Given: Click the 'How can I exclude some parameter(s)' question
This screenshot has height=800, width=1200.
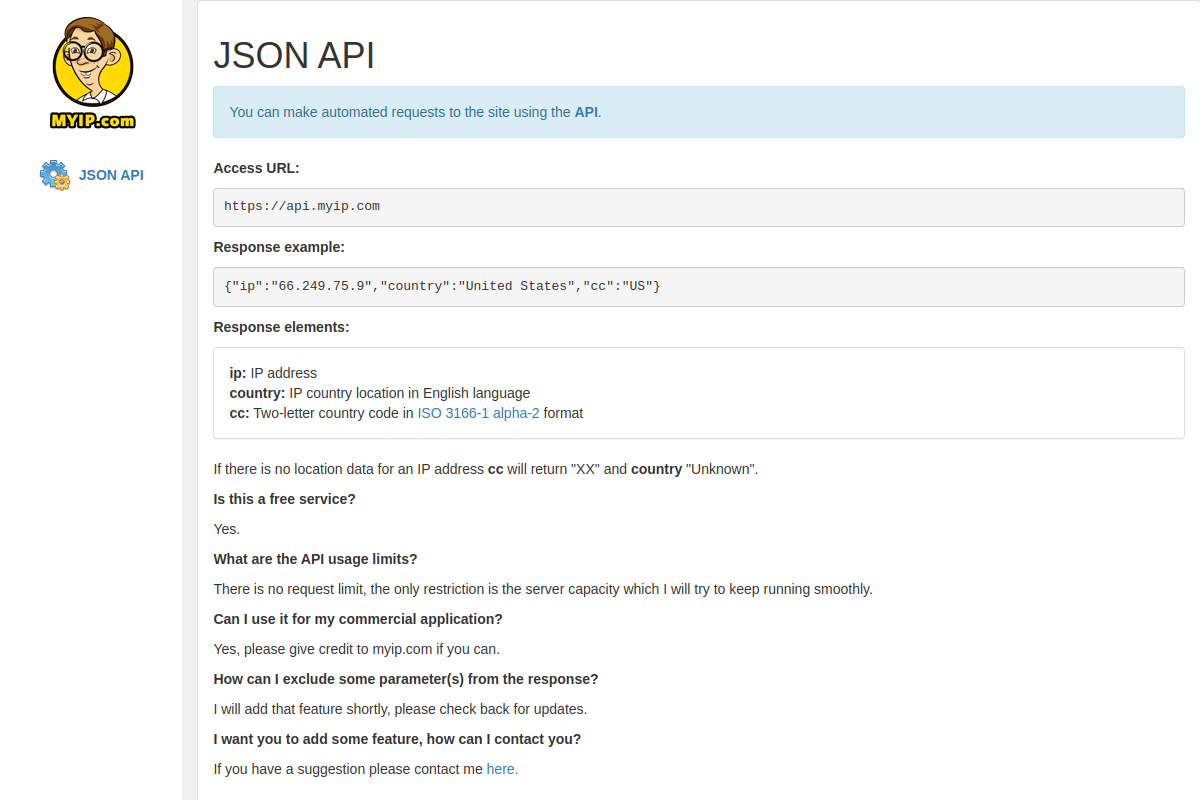Looking at the screenshot, I should 406,679.
